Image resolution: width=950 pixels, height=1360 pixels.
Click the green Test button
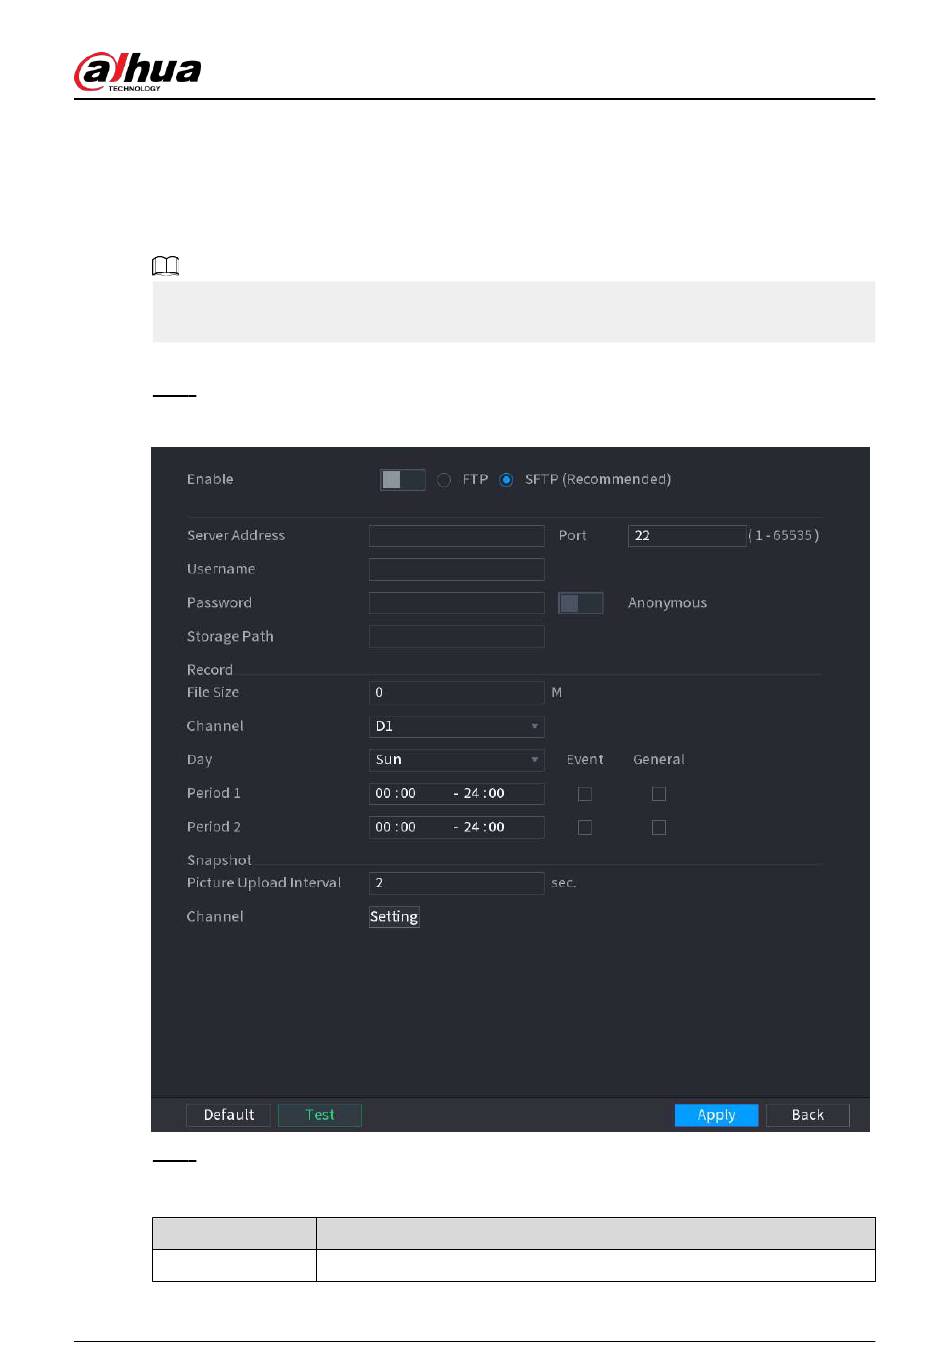click(x=320, y=1115)
